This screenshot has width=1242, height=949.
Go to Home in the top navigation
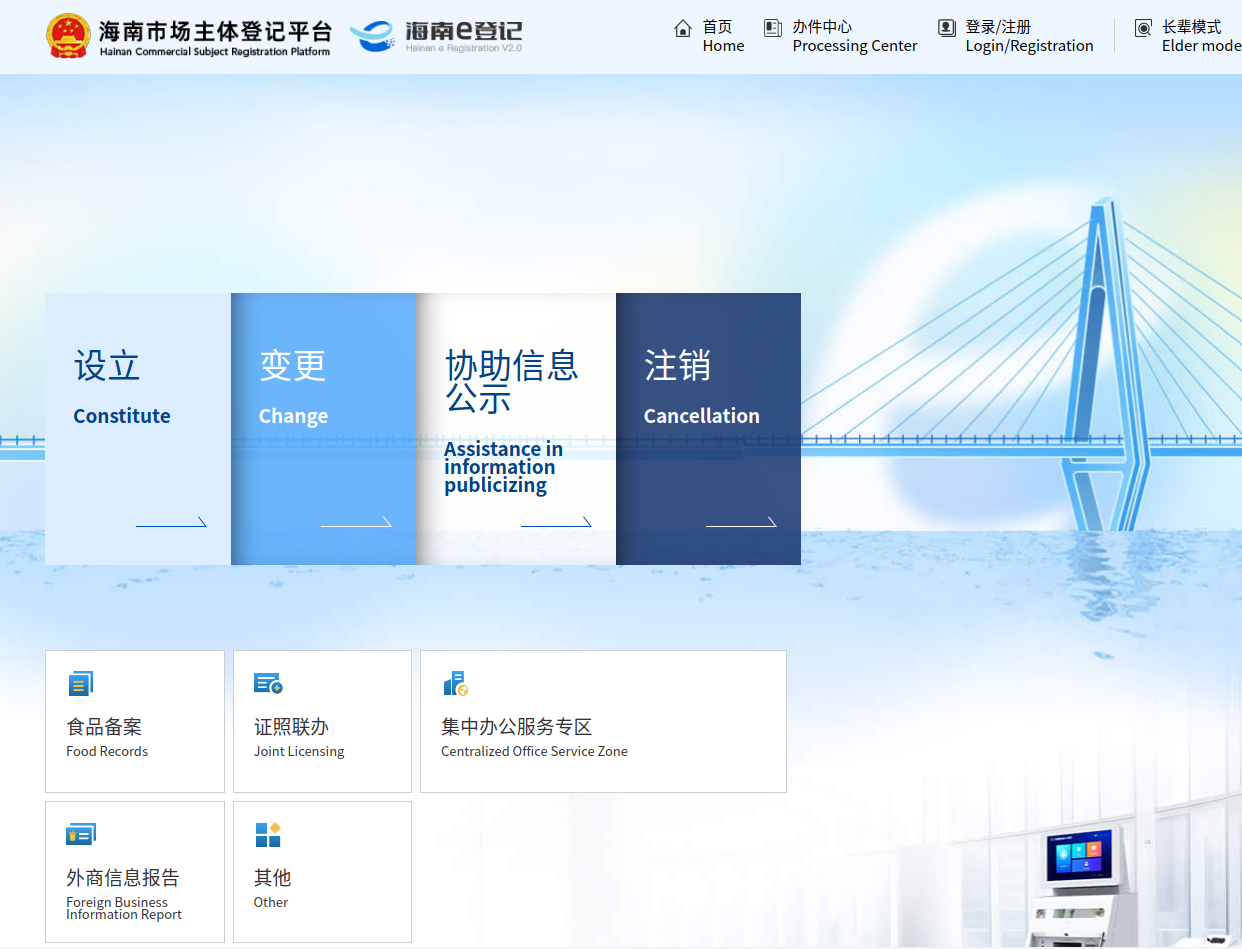723,36
